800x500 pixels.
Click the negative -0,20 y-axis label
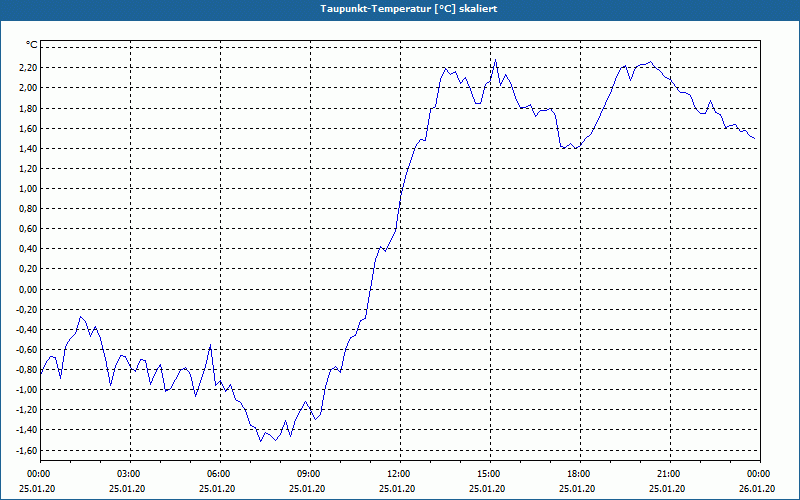[28, 309]
